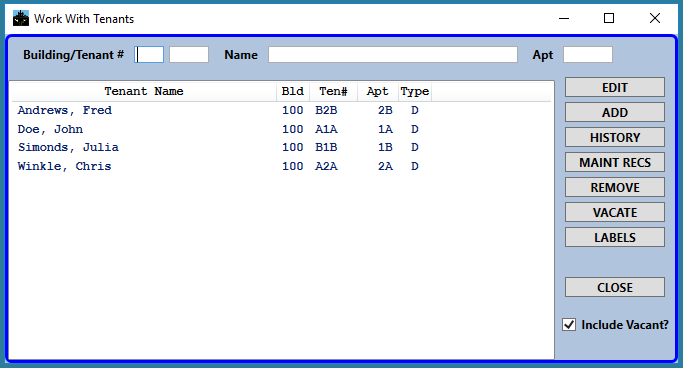Sort by Tenant Name column header
Image resolution: width=683 pixels, height=368 pixels.
click(x=144, y=91)
